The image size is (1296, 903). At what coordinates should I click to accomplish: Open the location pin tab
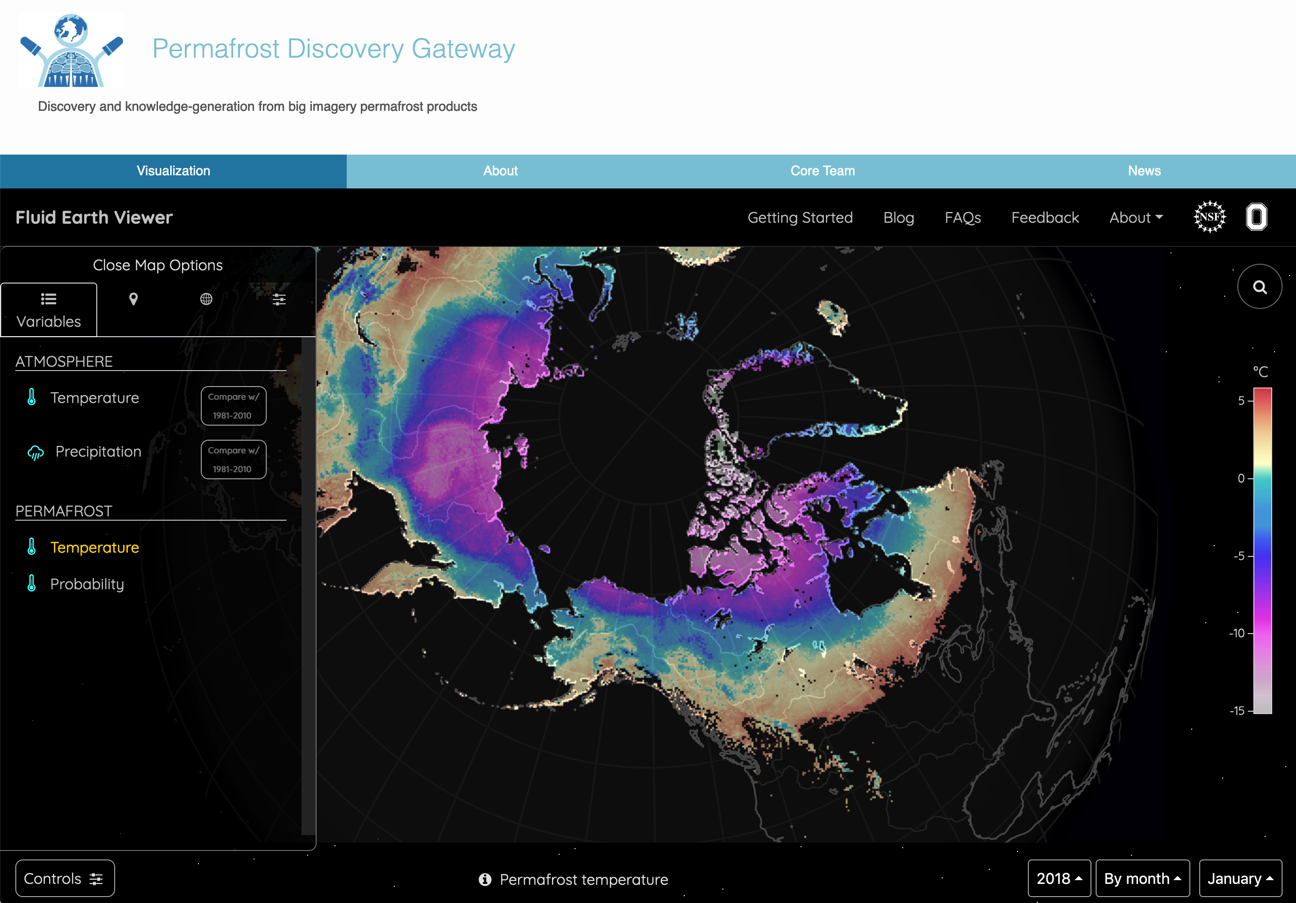133,299
